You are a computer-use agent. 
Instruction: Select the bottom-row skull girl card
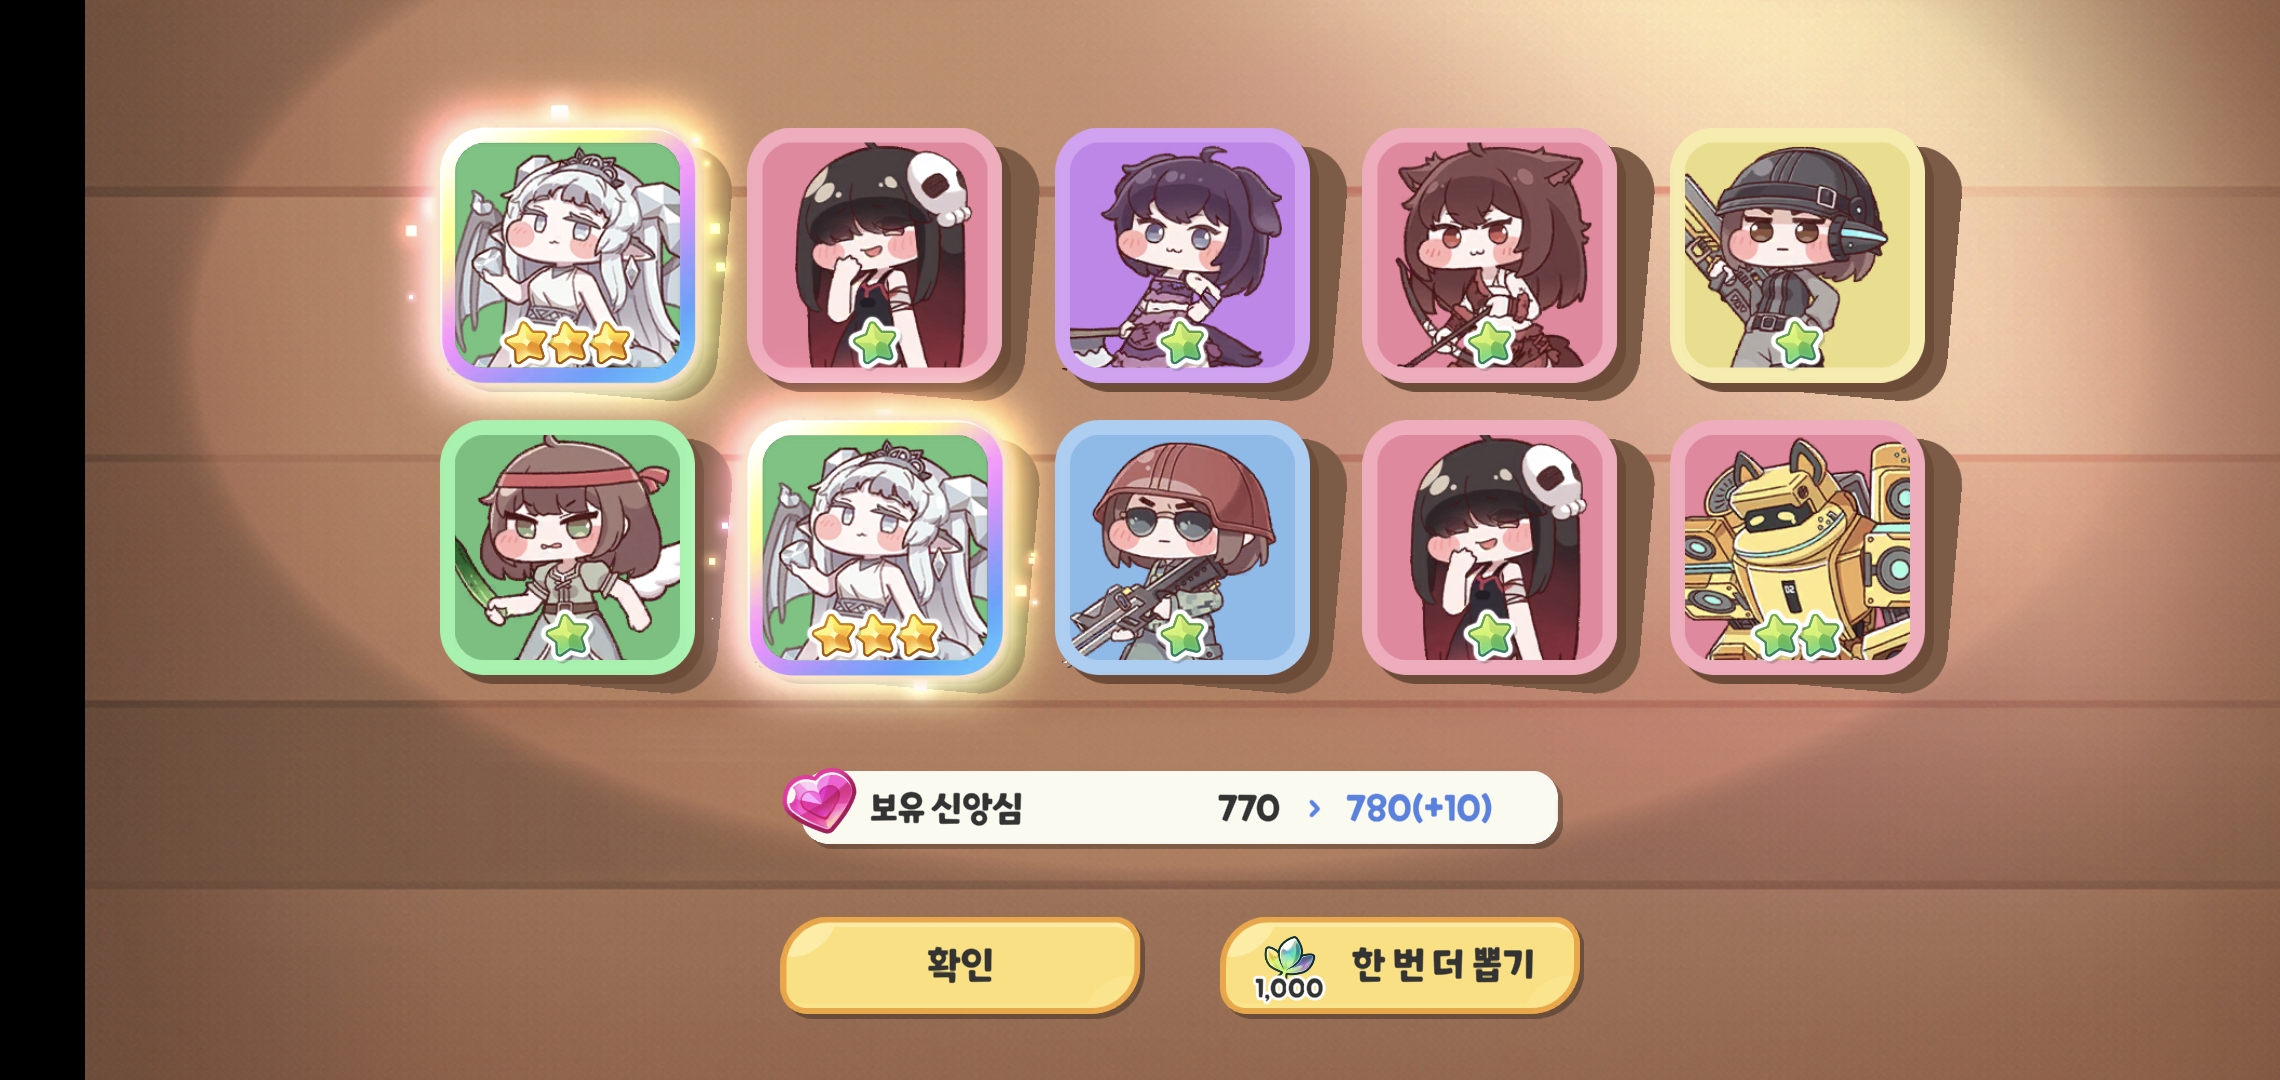(x=1489, y=547)
